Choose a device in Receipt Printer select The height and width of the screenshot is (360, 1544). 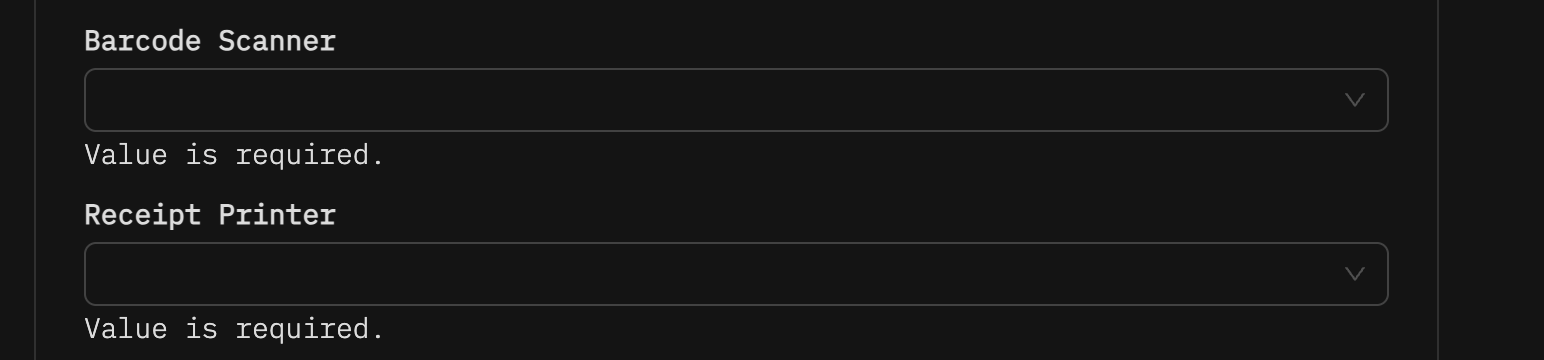click(736, 274)
